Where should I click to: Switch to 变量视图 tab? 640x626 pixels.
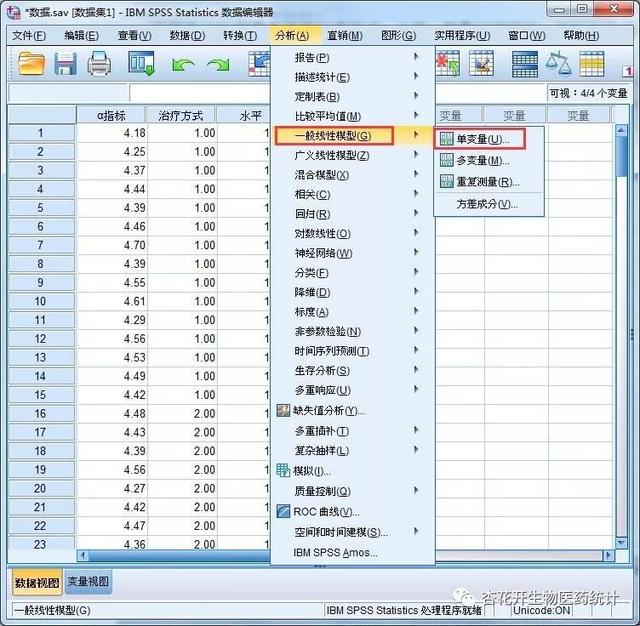[88, 581]
